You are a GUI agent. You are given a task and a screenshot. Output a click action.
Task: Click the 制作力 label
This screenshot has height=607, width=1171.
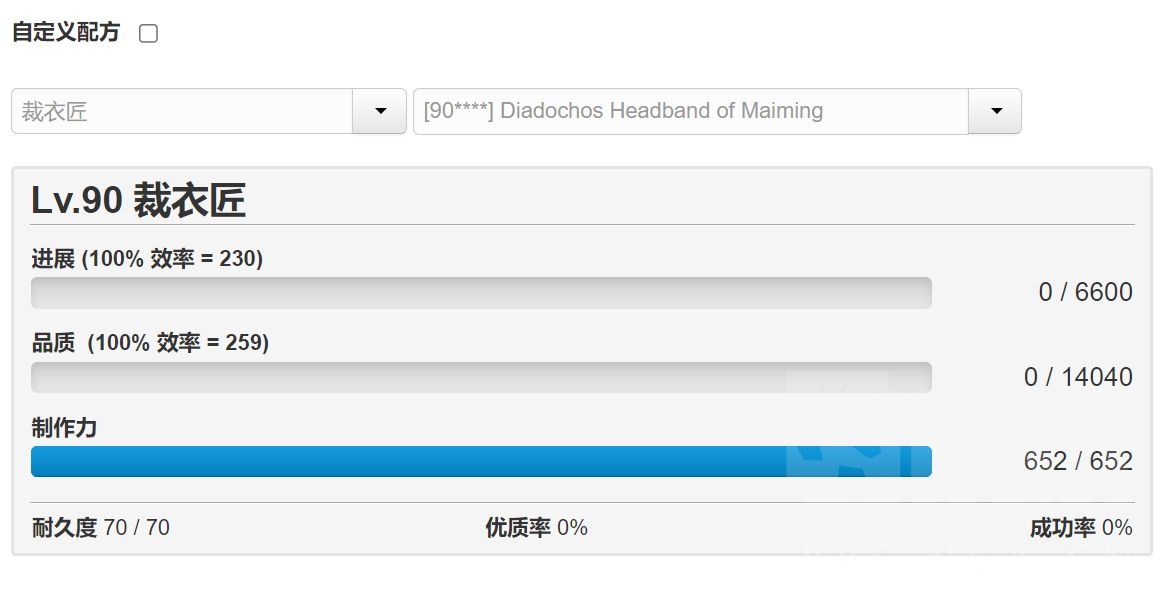point(64,428)
